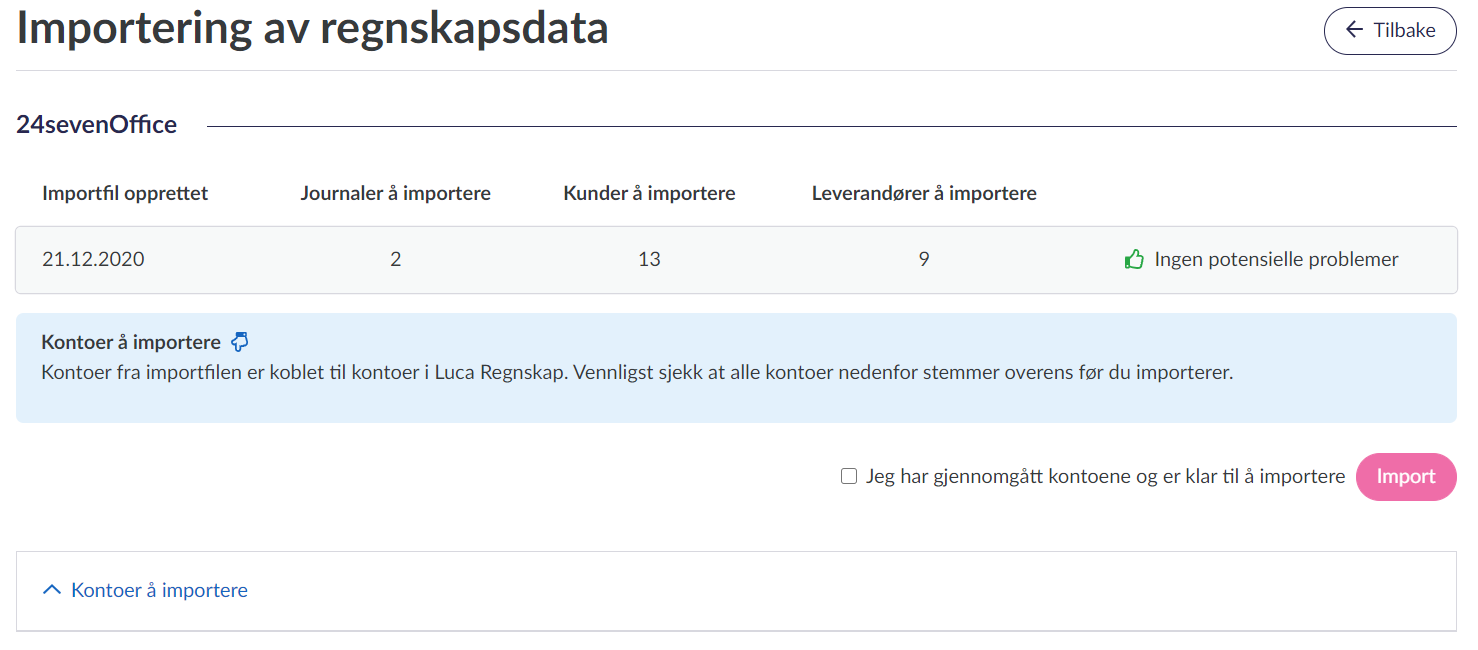Screen dimensions: 1478x650
Task: Click the 'Kontoer å importere' expander link
Action: 159,590
